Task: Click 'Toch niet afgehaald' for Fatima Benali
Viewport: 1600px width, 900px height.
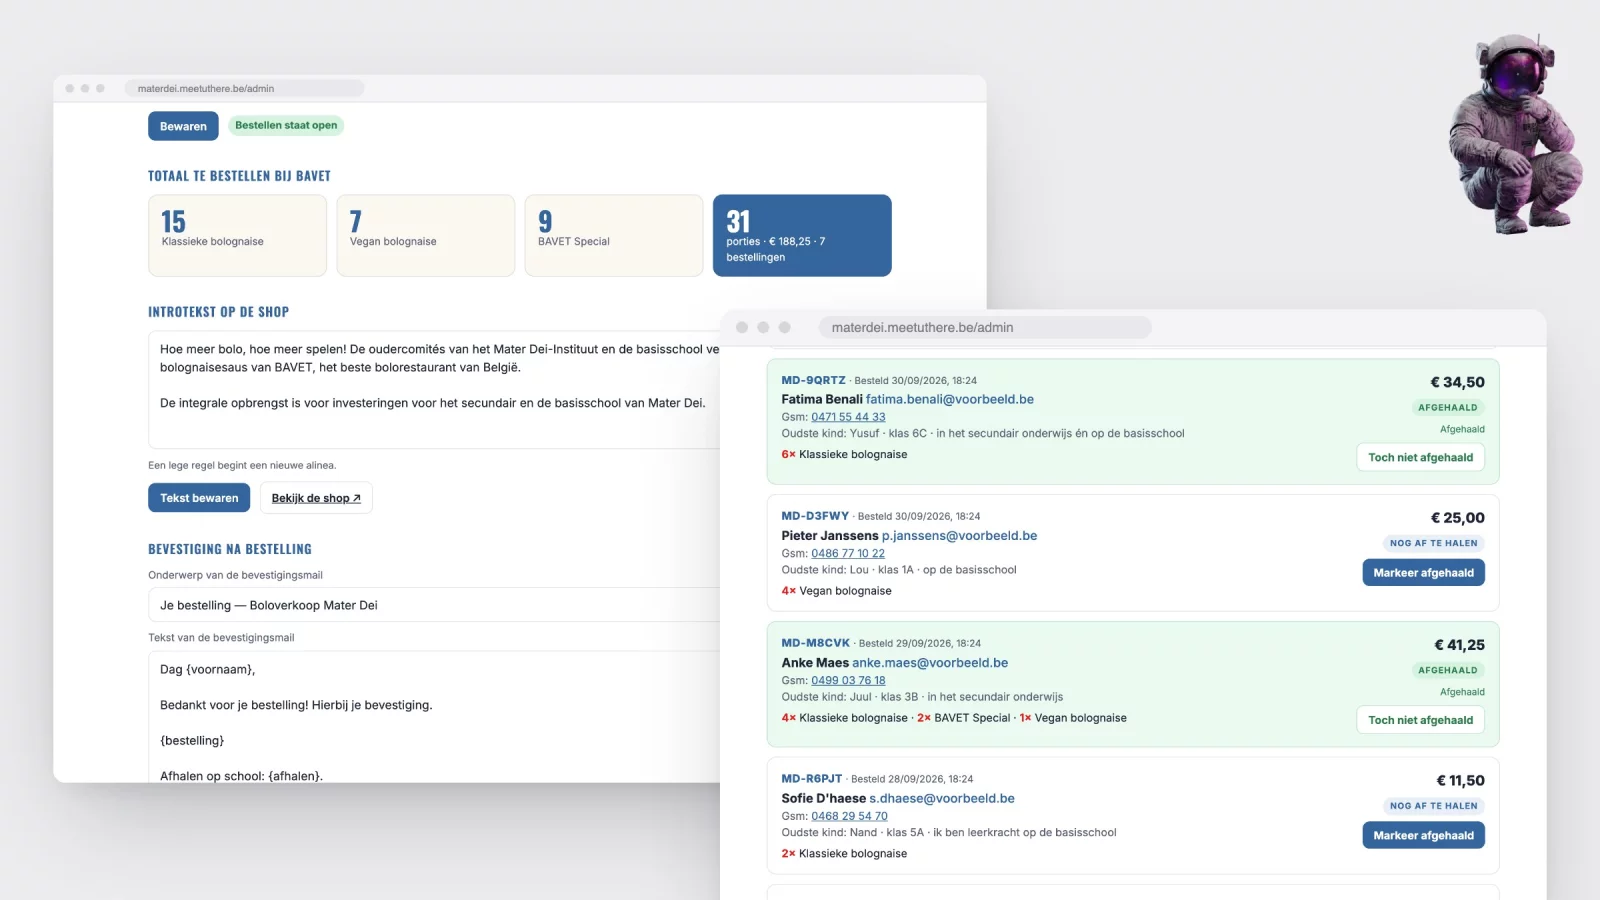Action: tap(1420, 457)
